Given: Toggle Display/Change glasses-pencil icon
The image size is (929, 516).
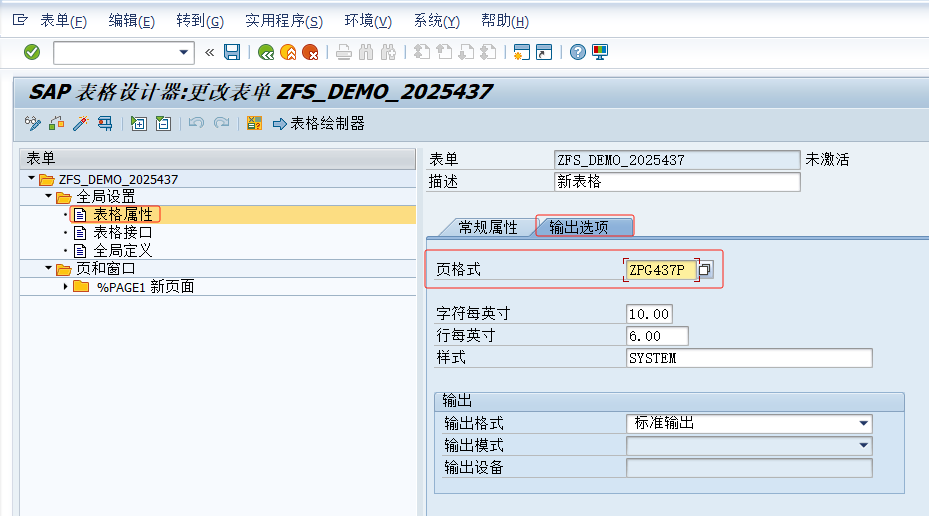Looking at the screenshot, I should coord(33,123).
